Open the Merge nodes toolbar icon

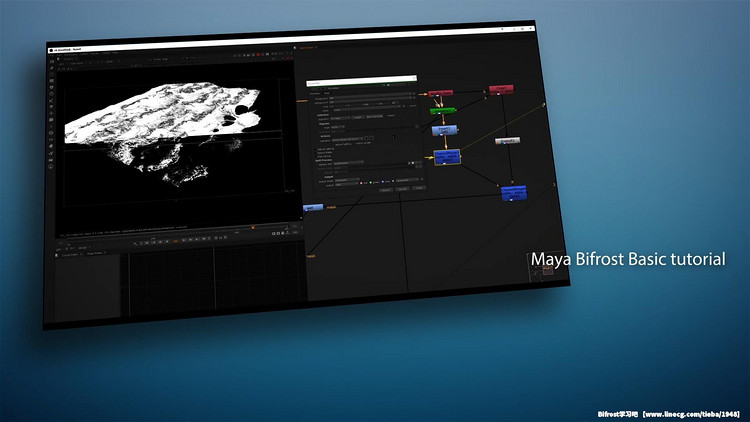click(51, 106)
